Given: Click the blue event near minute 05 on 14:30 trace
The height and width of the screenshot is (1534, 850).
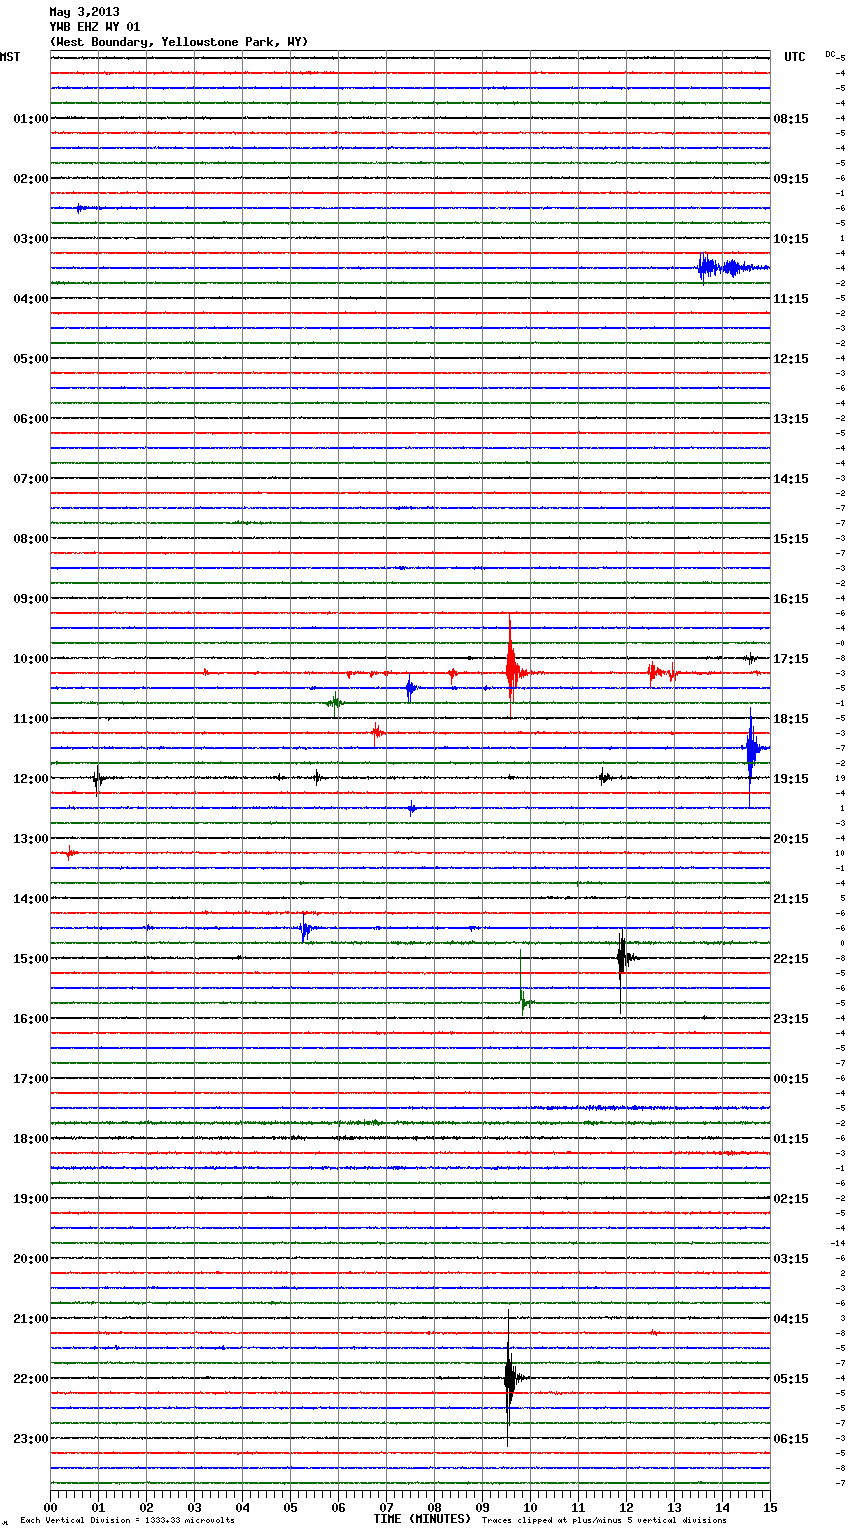Looking at the screenshot, I should point(305,929).
